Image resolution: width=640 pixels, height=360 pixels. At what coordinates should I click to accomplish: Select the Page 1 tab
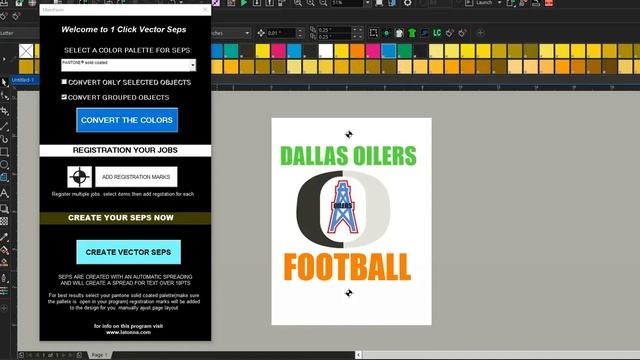[x=99, y=355]
